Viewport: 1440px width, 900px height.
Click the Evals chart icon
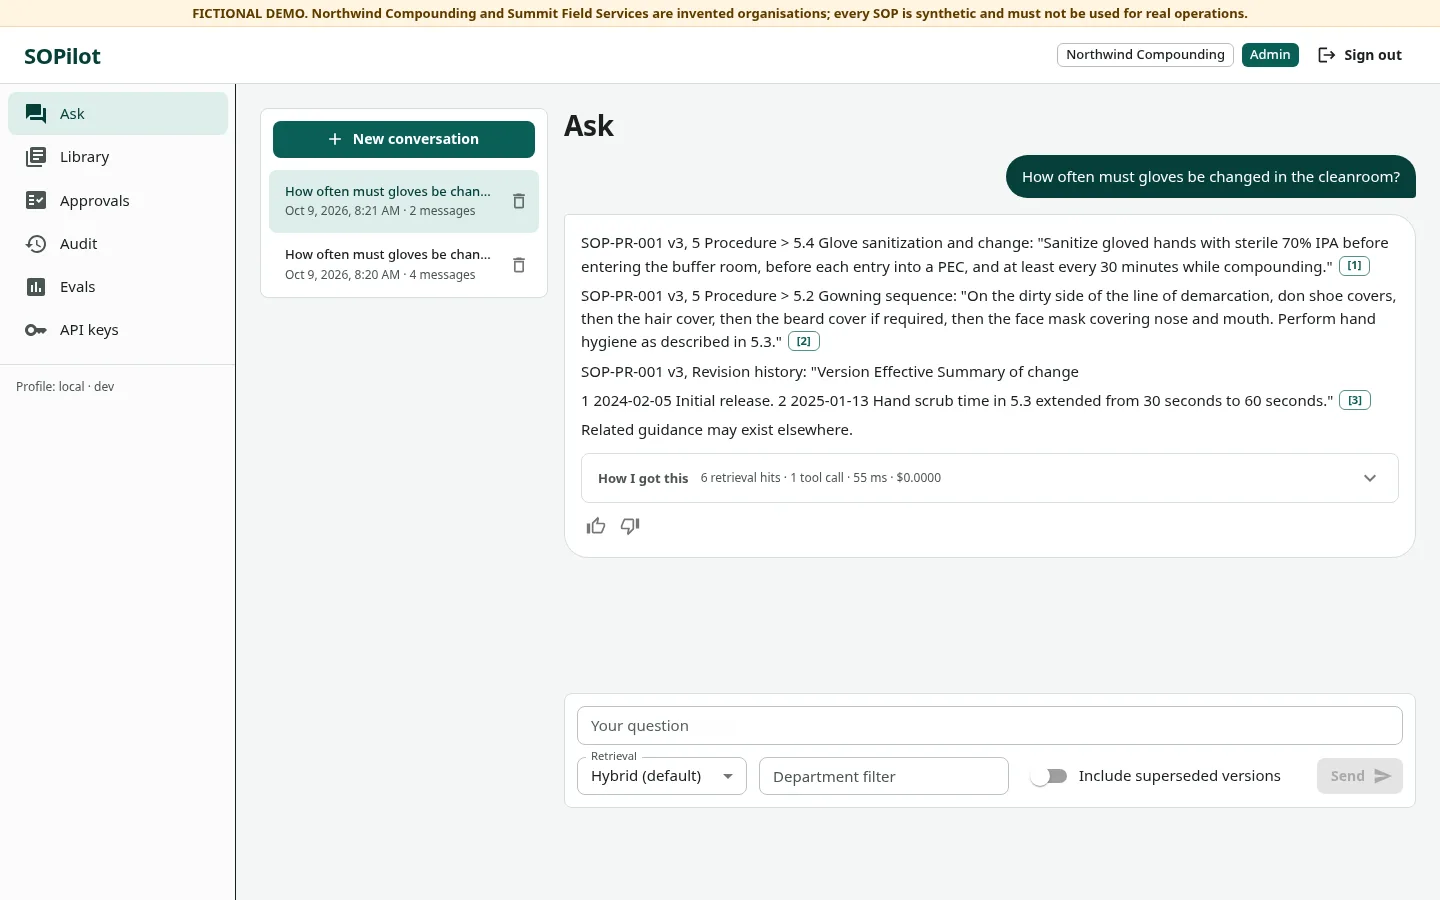(x=36, y=287)
